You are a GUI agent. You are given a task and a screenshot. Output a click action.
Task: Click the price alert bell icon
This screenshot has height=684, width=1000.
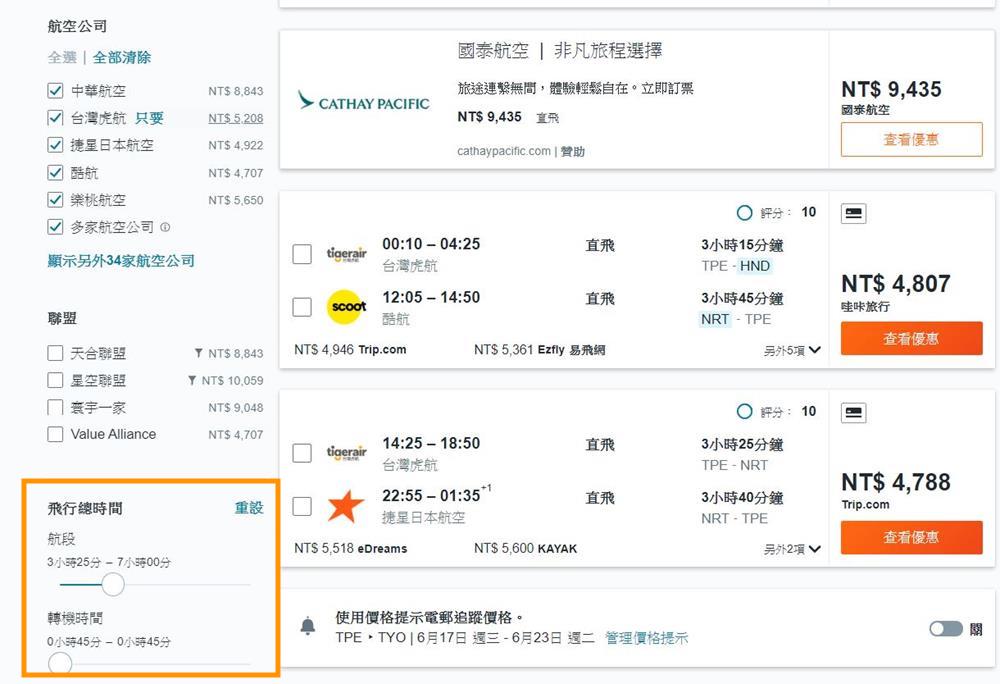pyautogui.click(x=307, y=626)
